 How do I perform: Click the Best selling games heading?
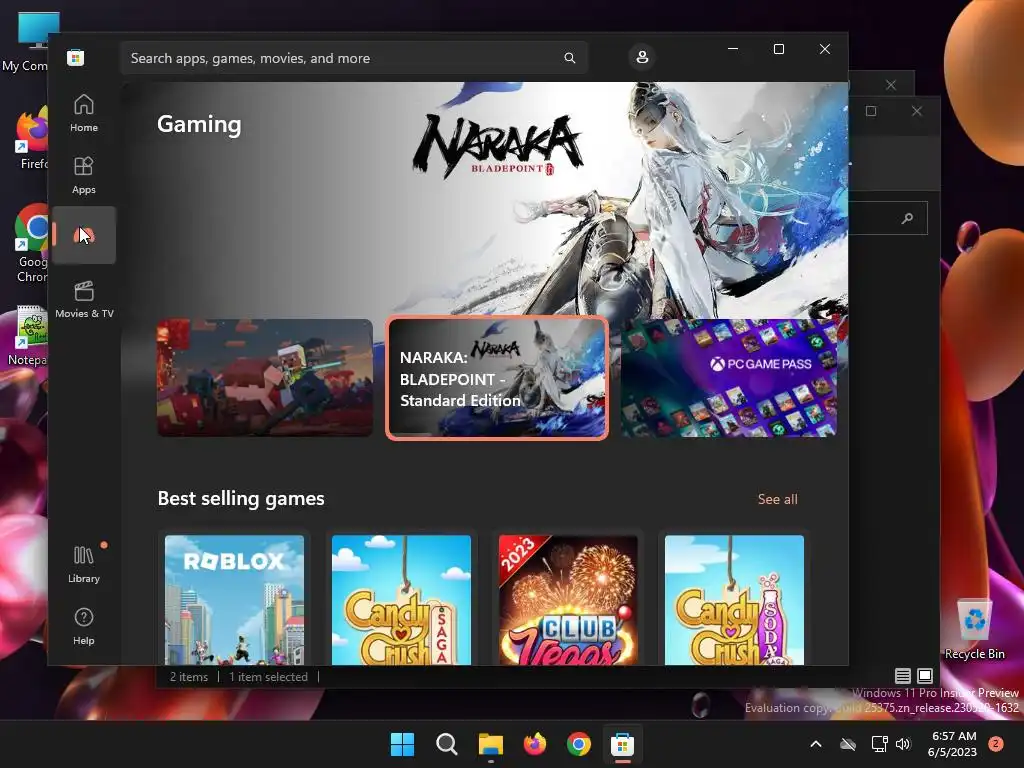coord(241,498)
